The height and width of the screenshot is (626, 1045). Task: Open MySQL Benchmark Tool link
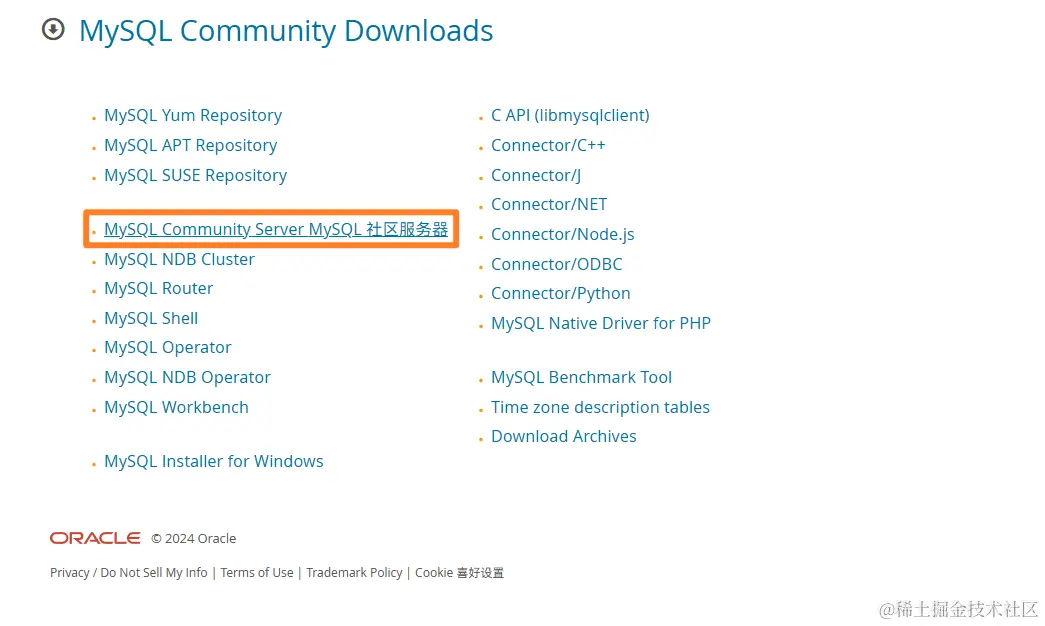581,377
